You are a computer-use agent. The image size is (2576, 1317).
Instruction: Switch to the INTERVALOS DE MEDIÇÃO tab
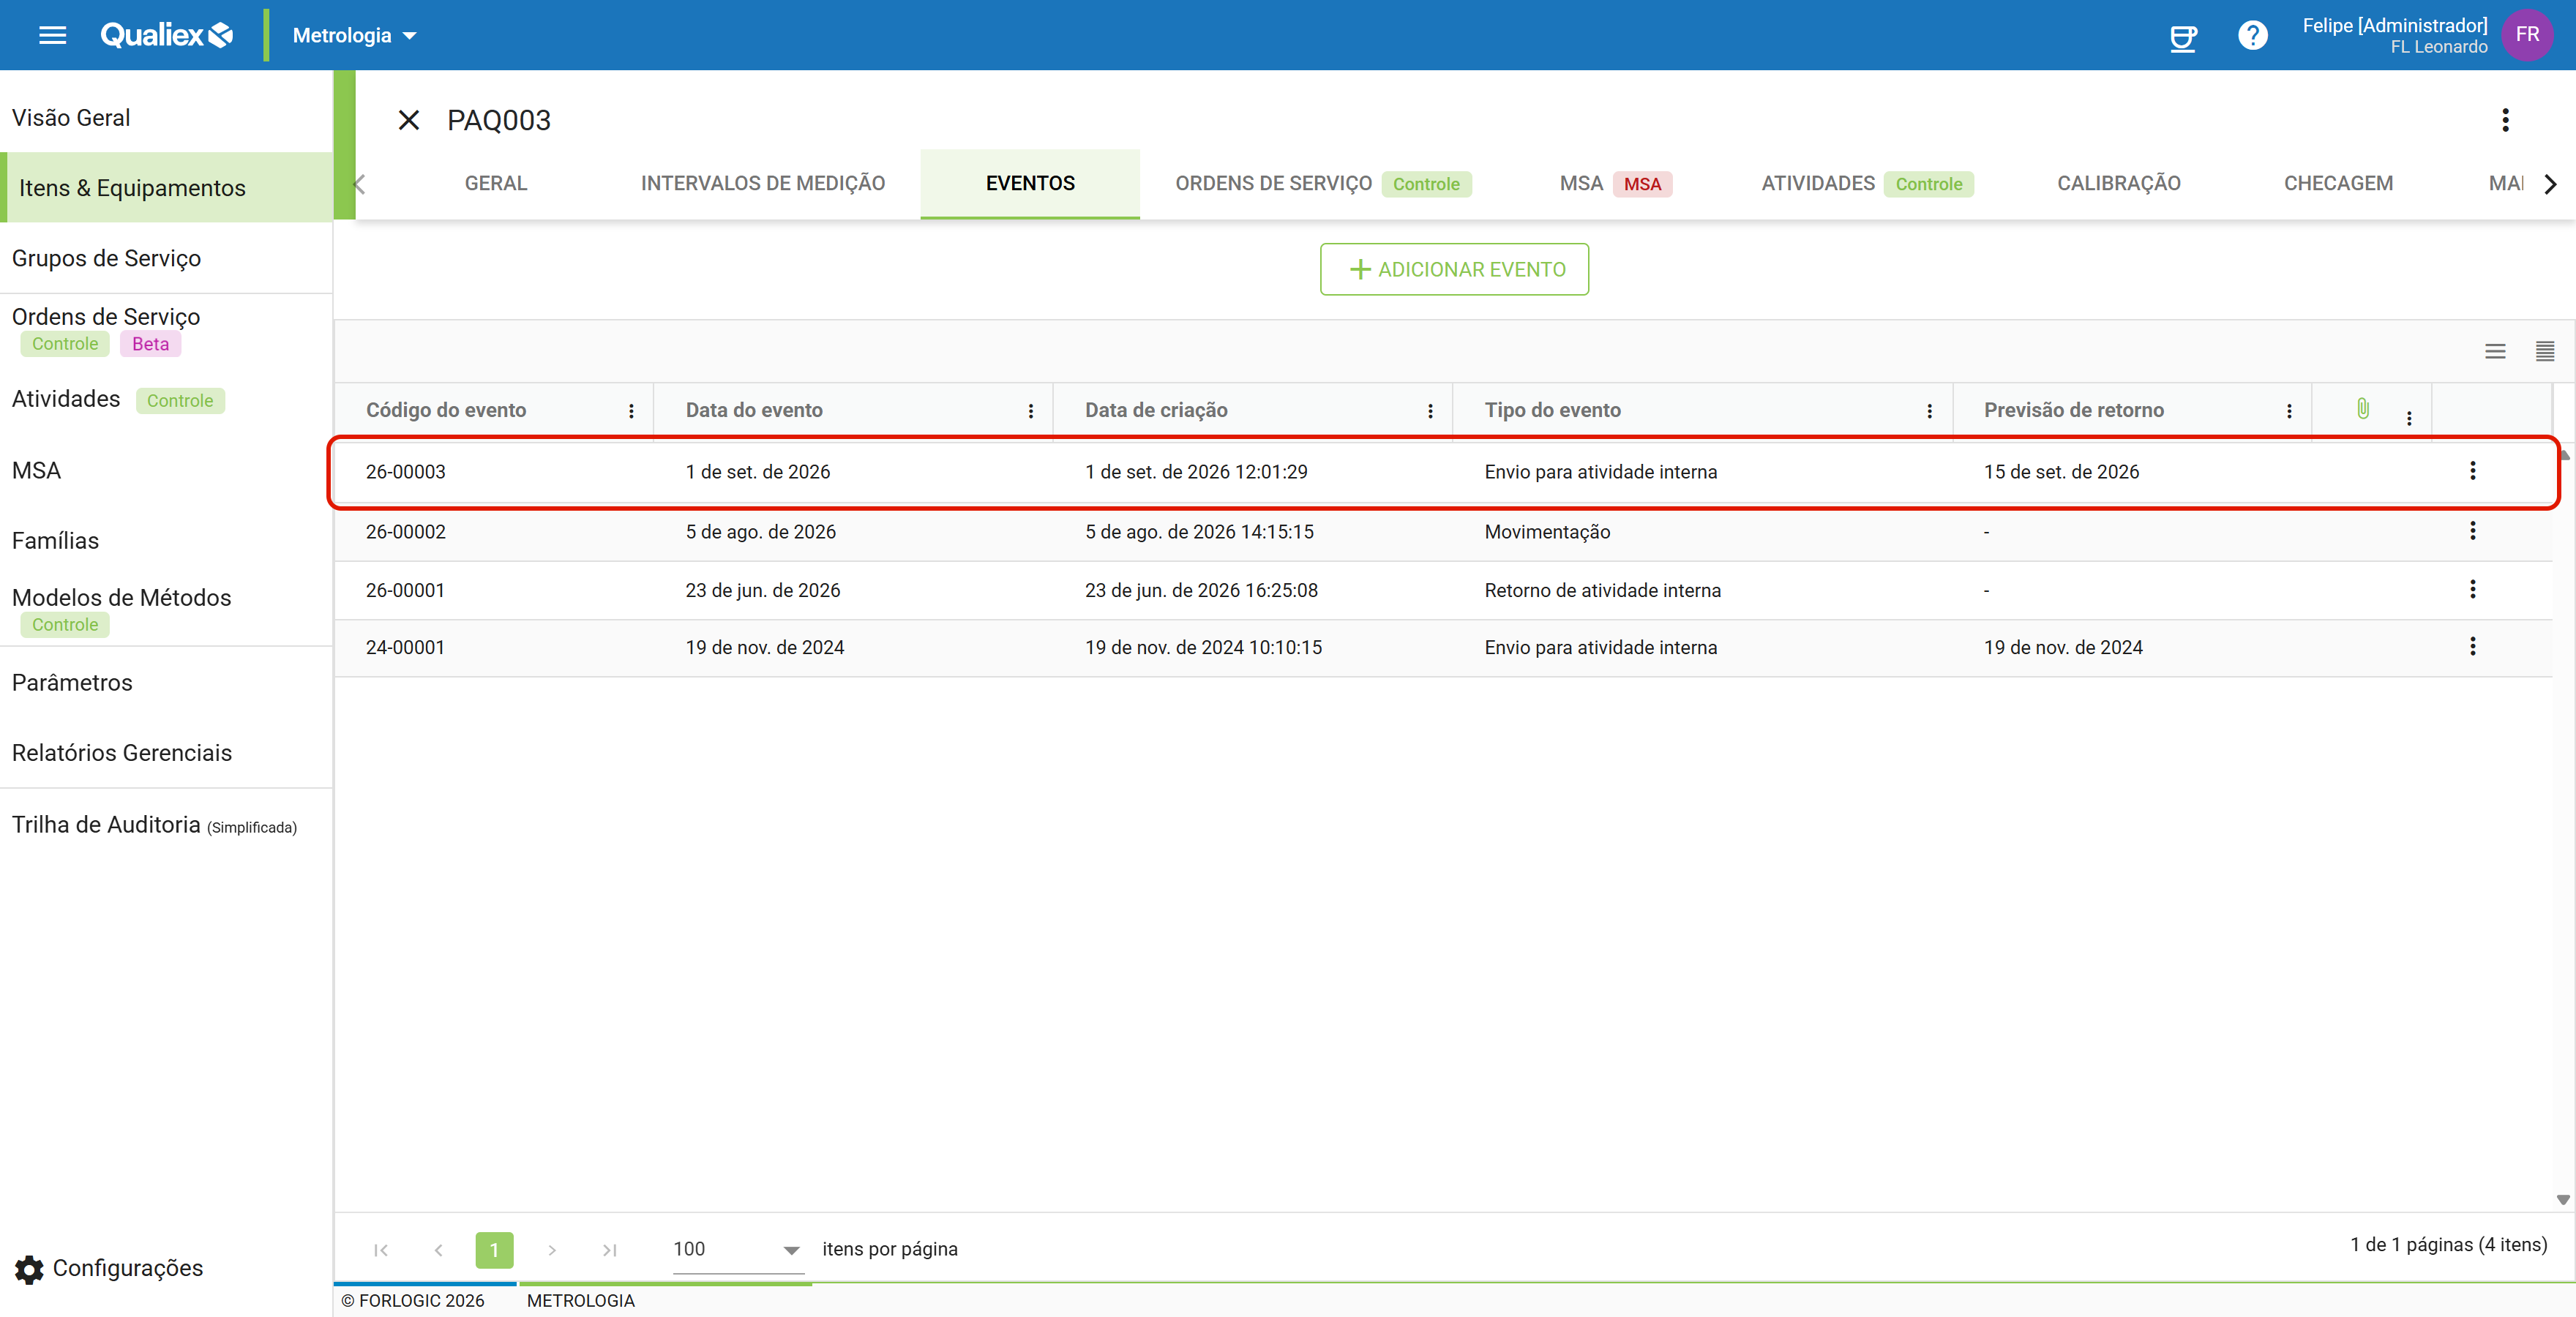tap(762, 184)
